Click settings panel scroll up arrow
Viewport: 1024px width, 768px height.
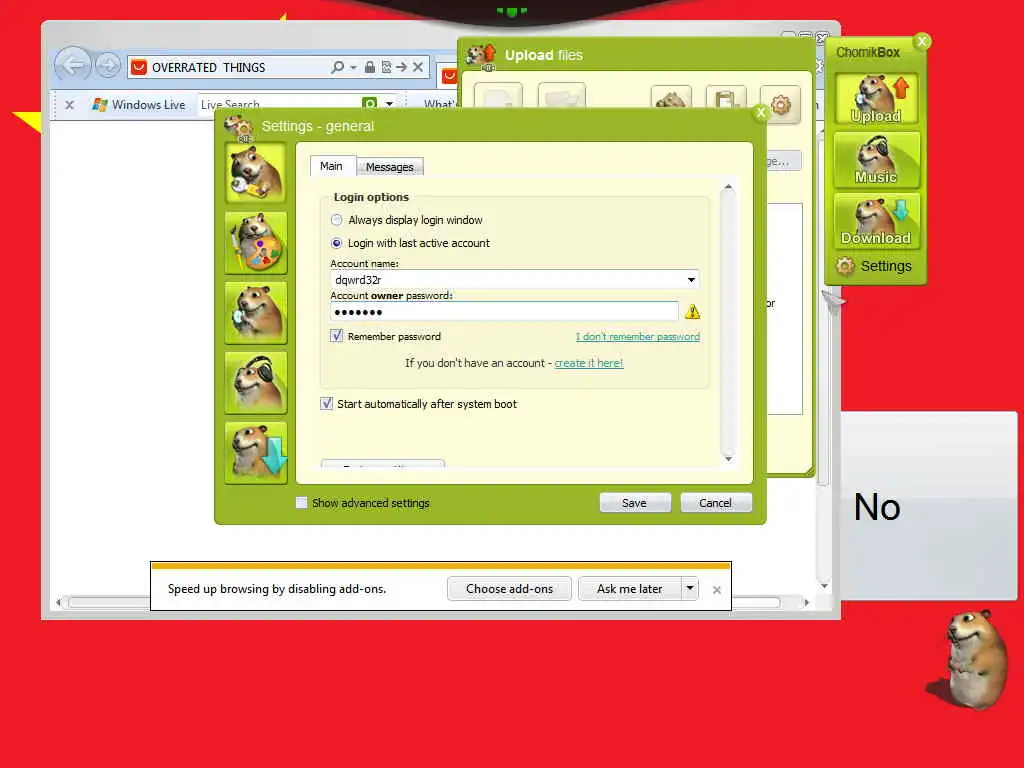pyautogui.click(x=728, y=188)
